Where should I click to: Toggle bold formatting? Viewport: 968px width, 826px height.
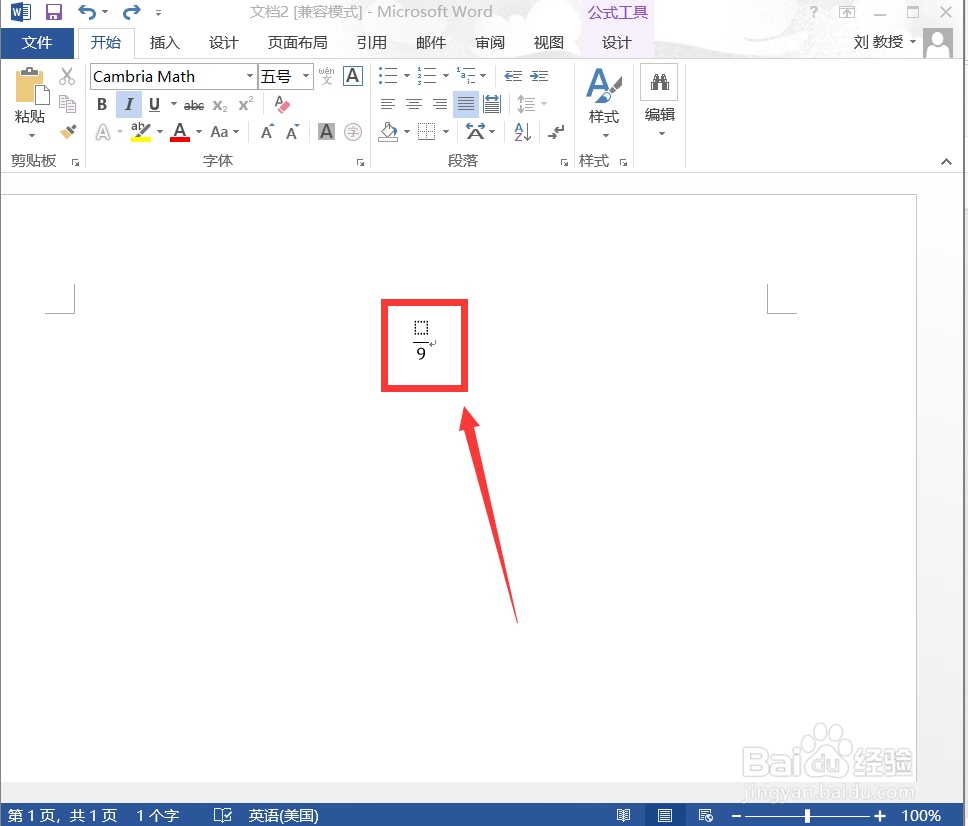pos(102,104)
